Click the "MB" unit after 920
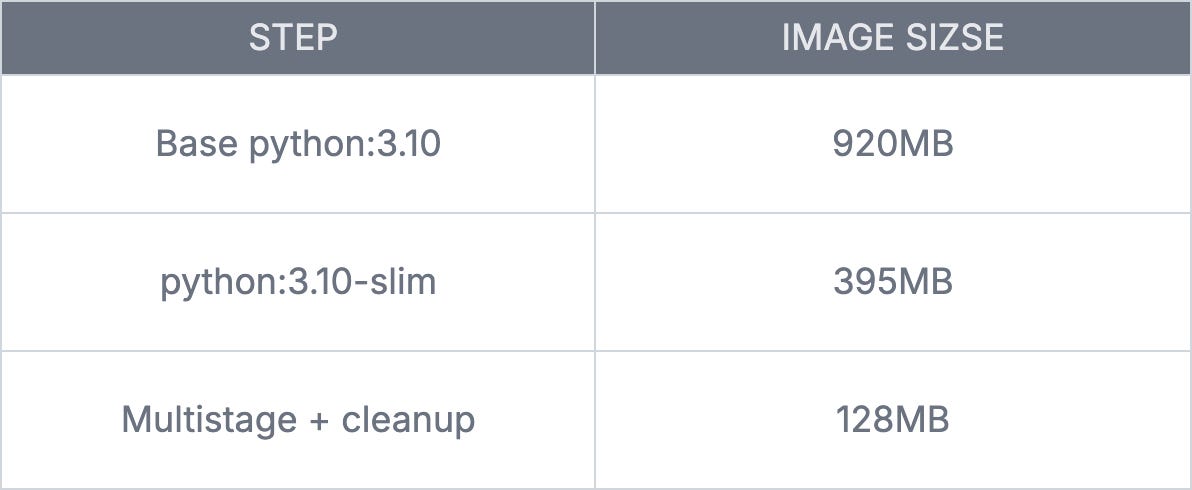The image size is (1192, 490). pyautogui.click(x=926, y=144)
